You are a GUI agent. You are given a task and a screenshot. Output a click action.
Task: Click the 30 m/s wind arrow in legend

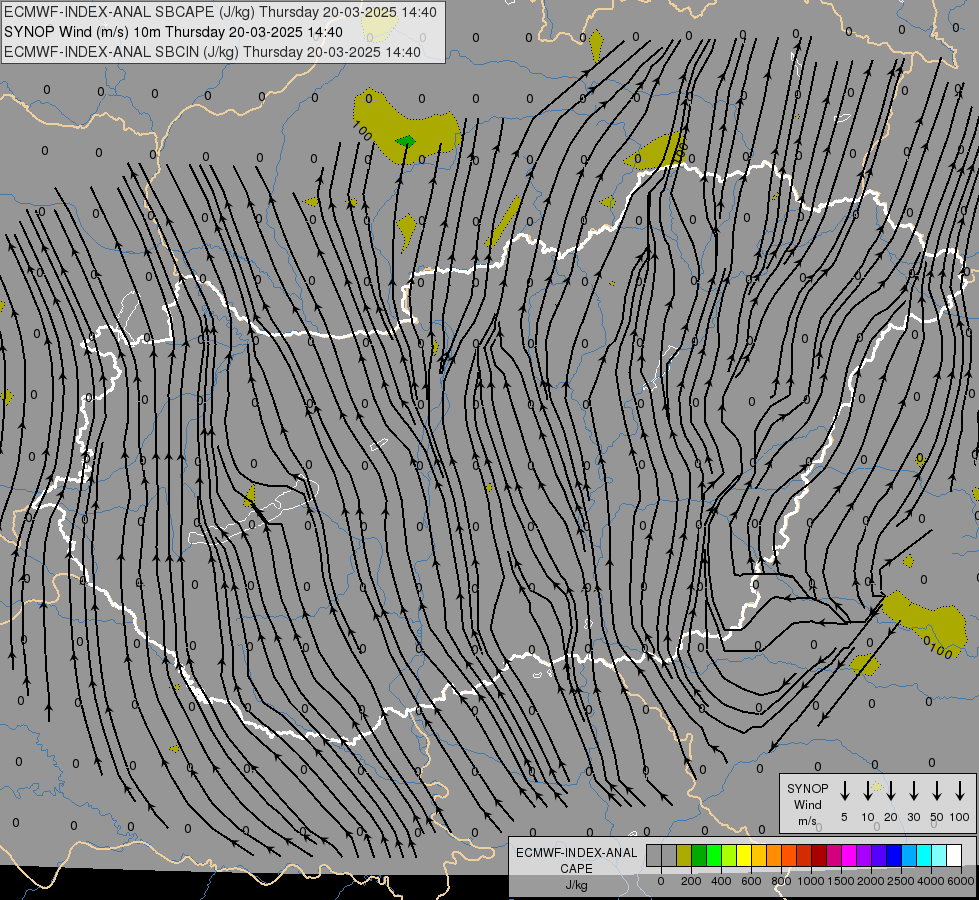(913, 791)
